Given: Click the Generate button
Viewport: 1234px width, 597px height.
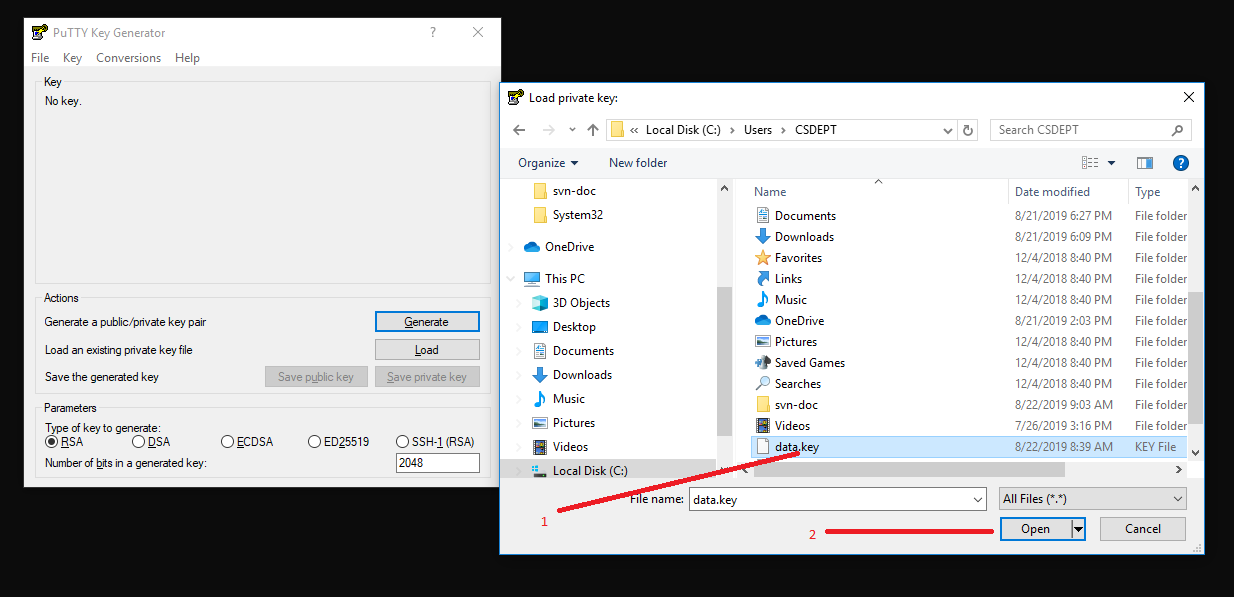Looking at the screenshot, I should (x=427, y=322).
